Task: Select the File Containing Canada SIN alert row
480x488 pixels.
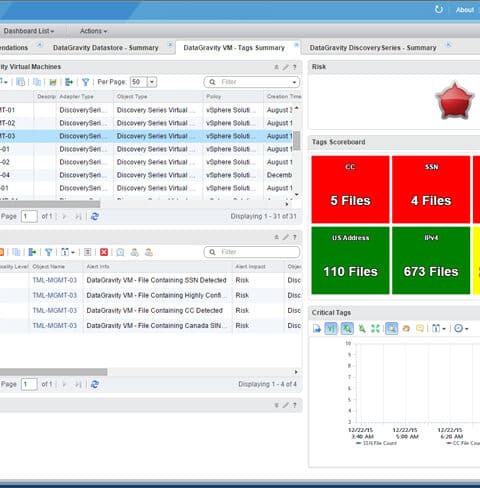Action: 151,326
